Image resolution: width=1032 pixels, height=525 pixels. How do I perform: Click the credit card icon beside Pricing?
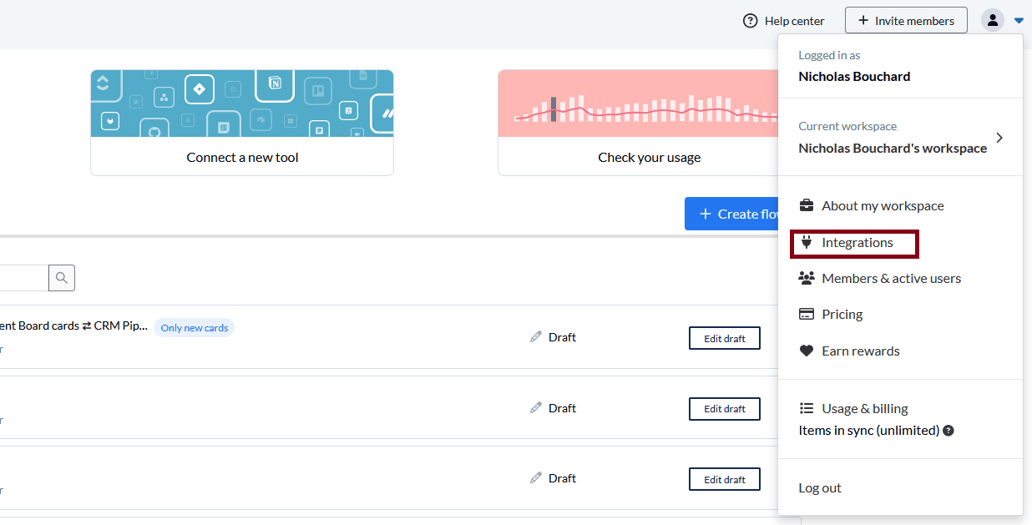[807, 314]
